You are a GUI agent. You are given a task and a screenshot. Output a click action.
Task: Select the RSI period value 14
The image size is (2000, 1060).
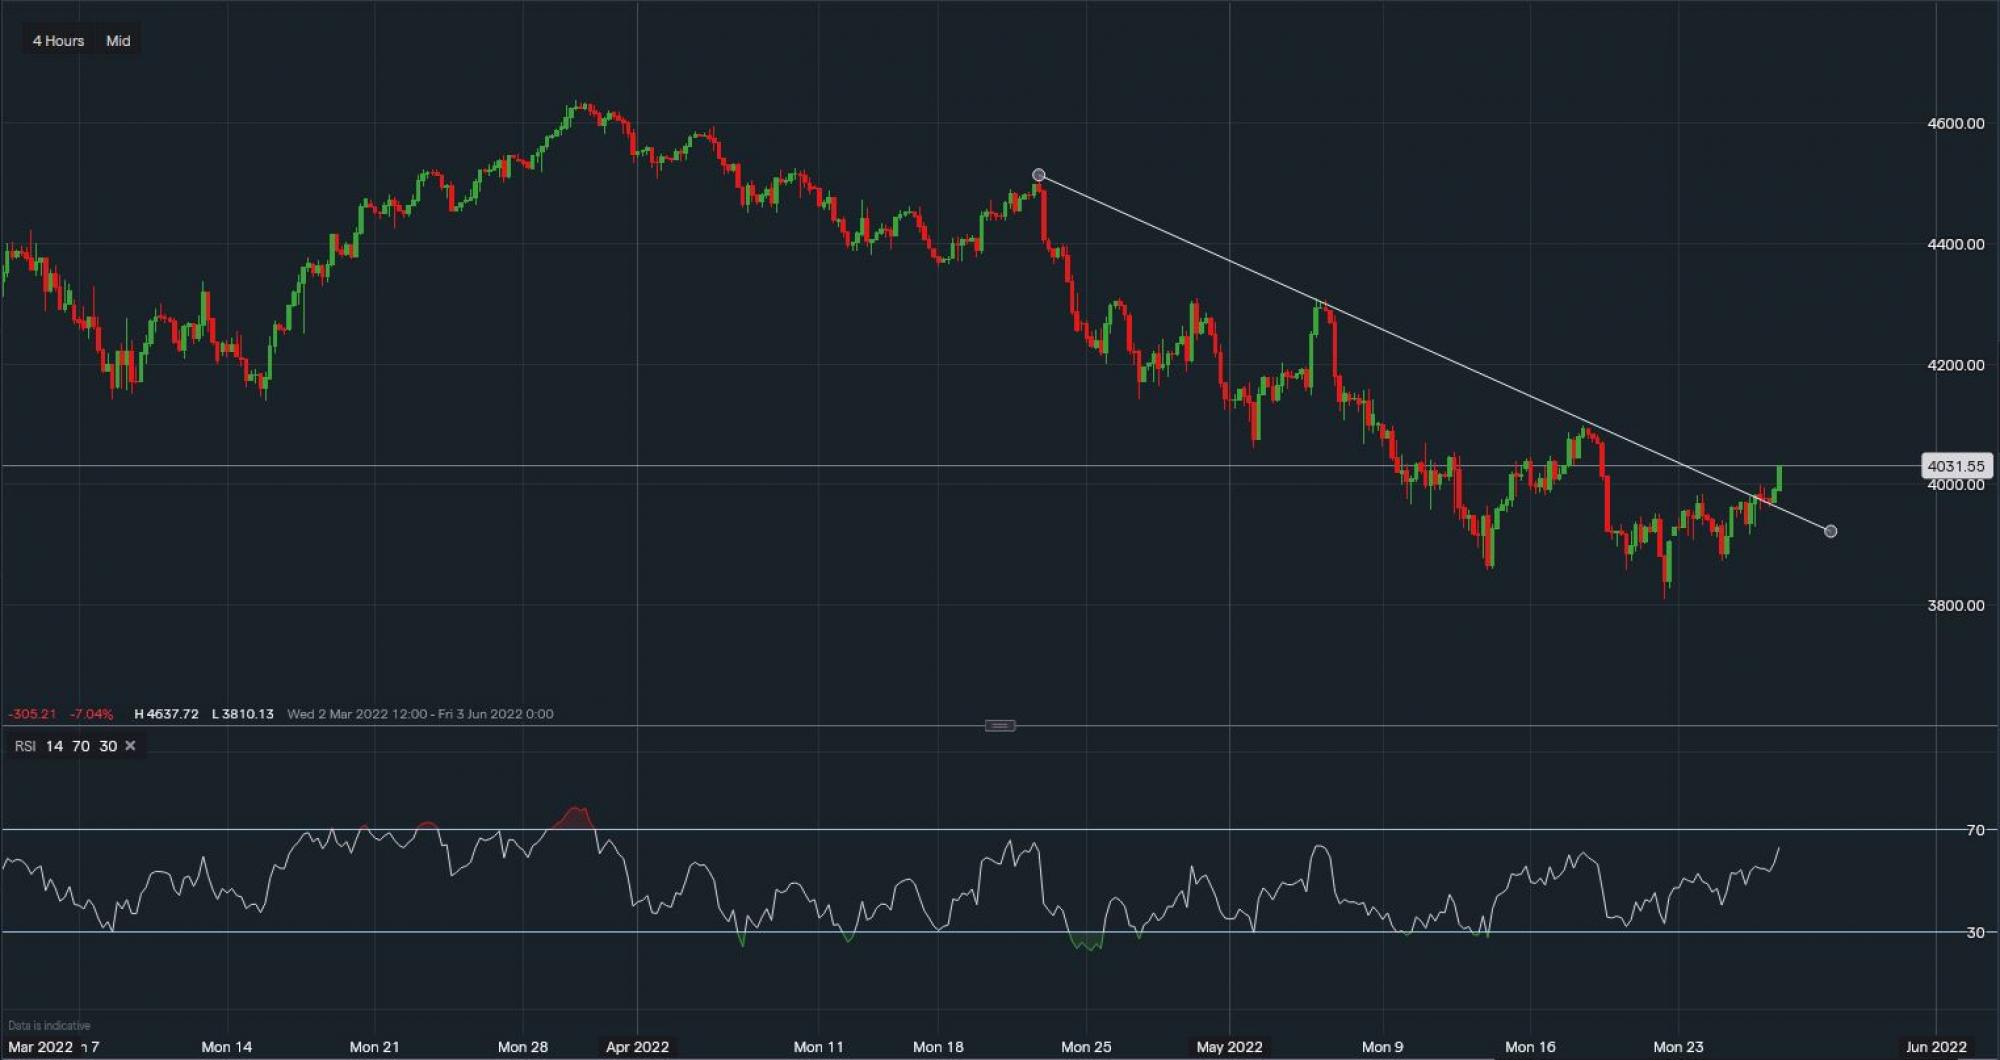[x=54, y=746]
